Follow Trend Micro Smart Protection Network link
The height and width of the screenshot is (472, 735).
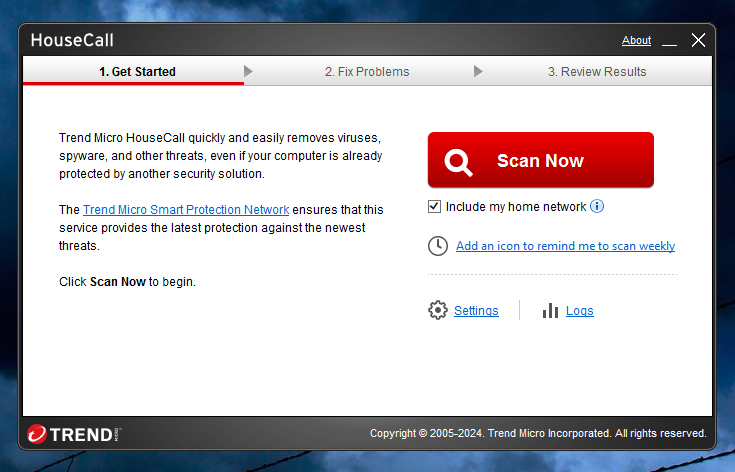(x=186, y=210)
